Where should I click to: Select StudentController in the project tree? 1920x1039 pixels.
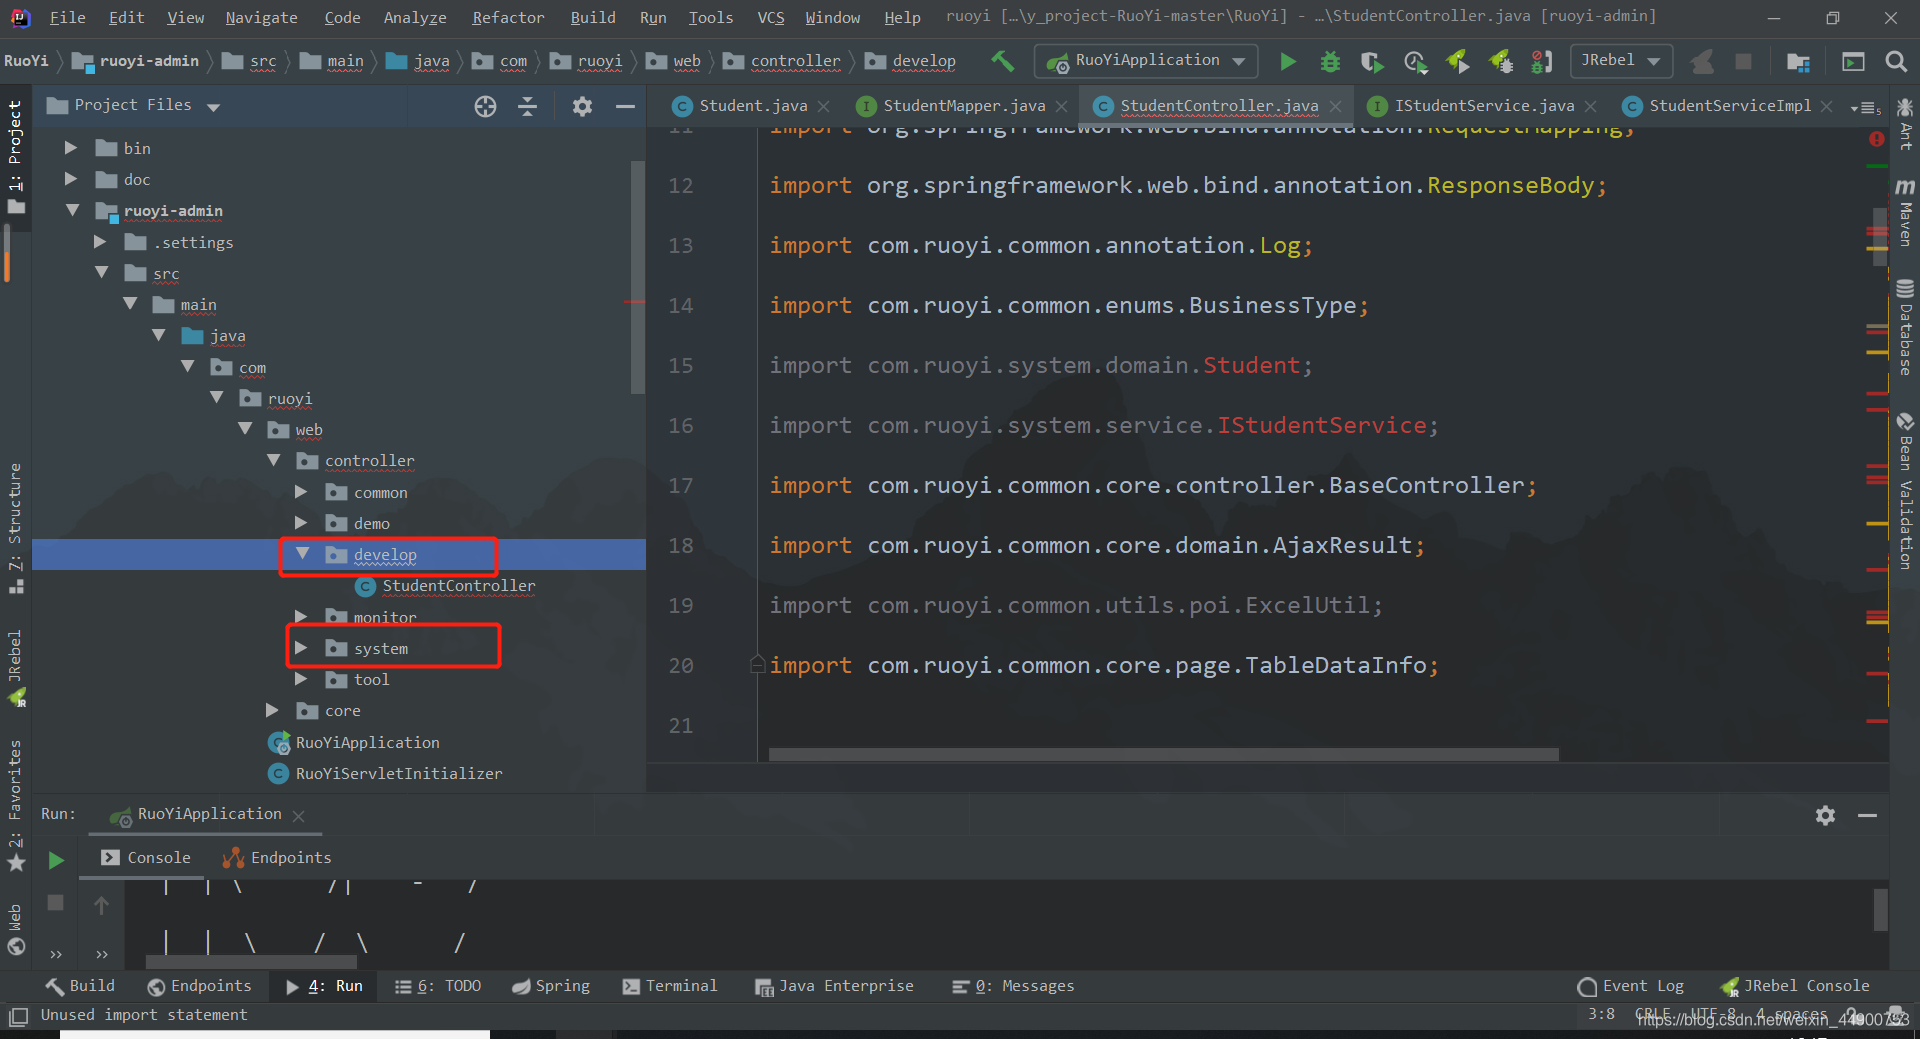pos(459,586)
